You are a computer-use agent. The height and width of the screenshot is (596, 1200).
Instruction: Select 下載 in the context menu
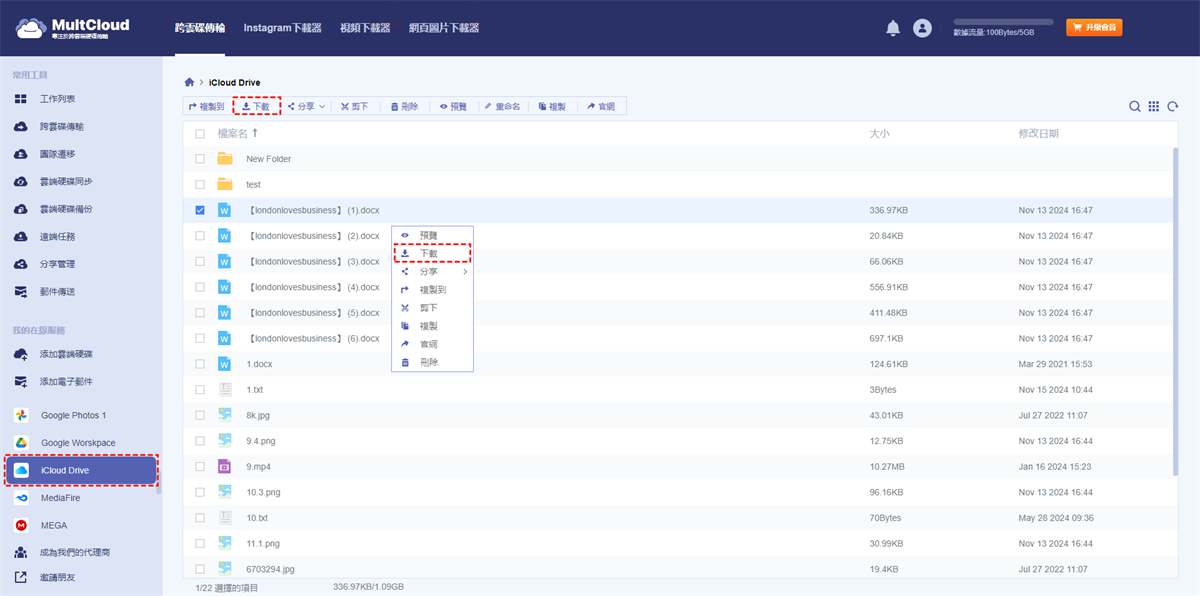[x=428, y=254]
